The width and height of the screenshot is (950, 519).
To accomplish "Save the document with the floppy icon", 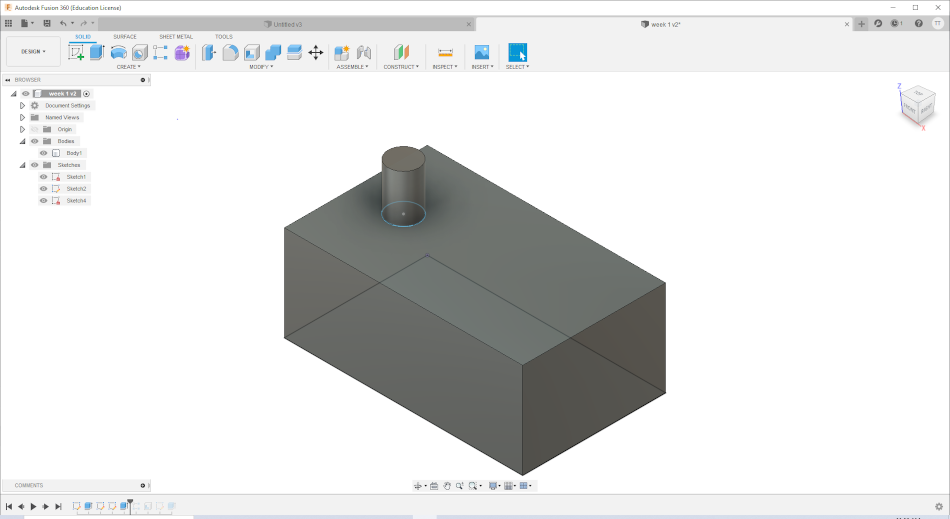I will [47, 24].
